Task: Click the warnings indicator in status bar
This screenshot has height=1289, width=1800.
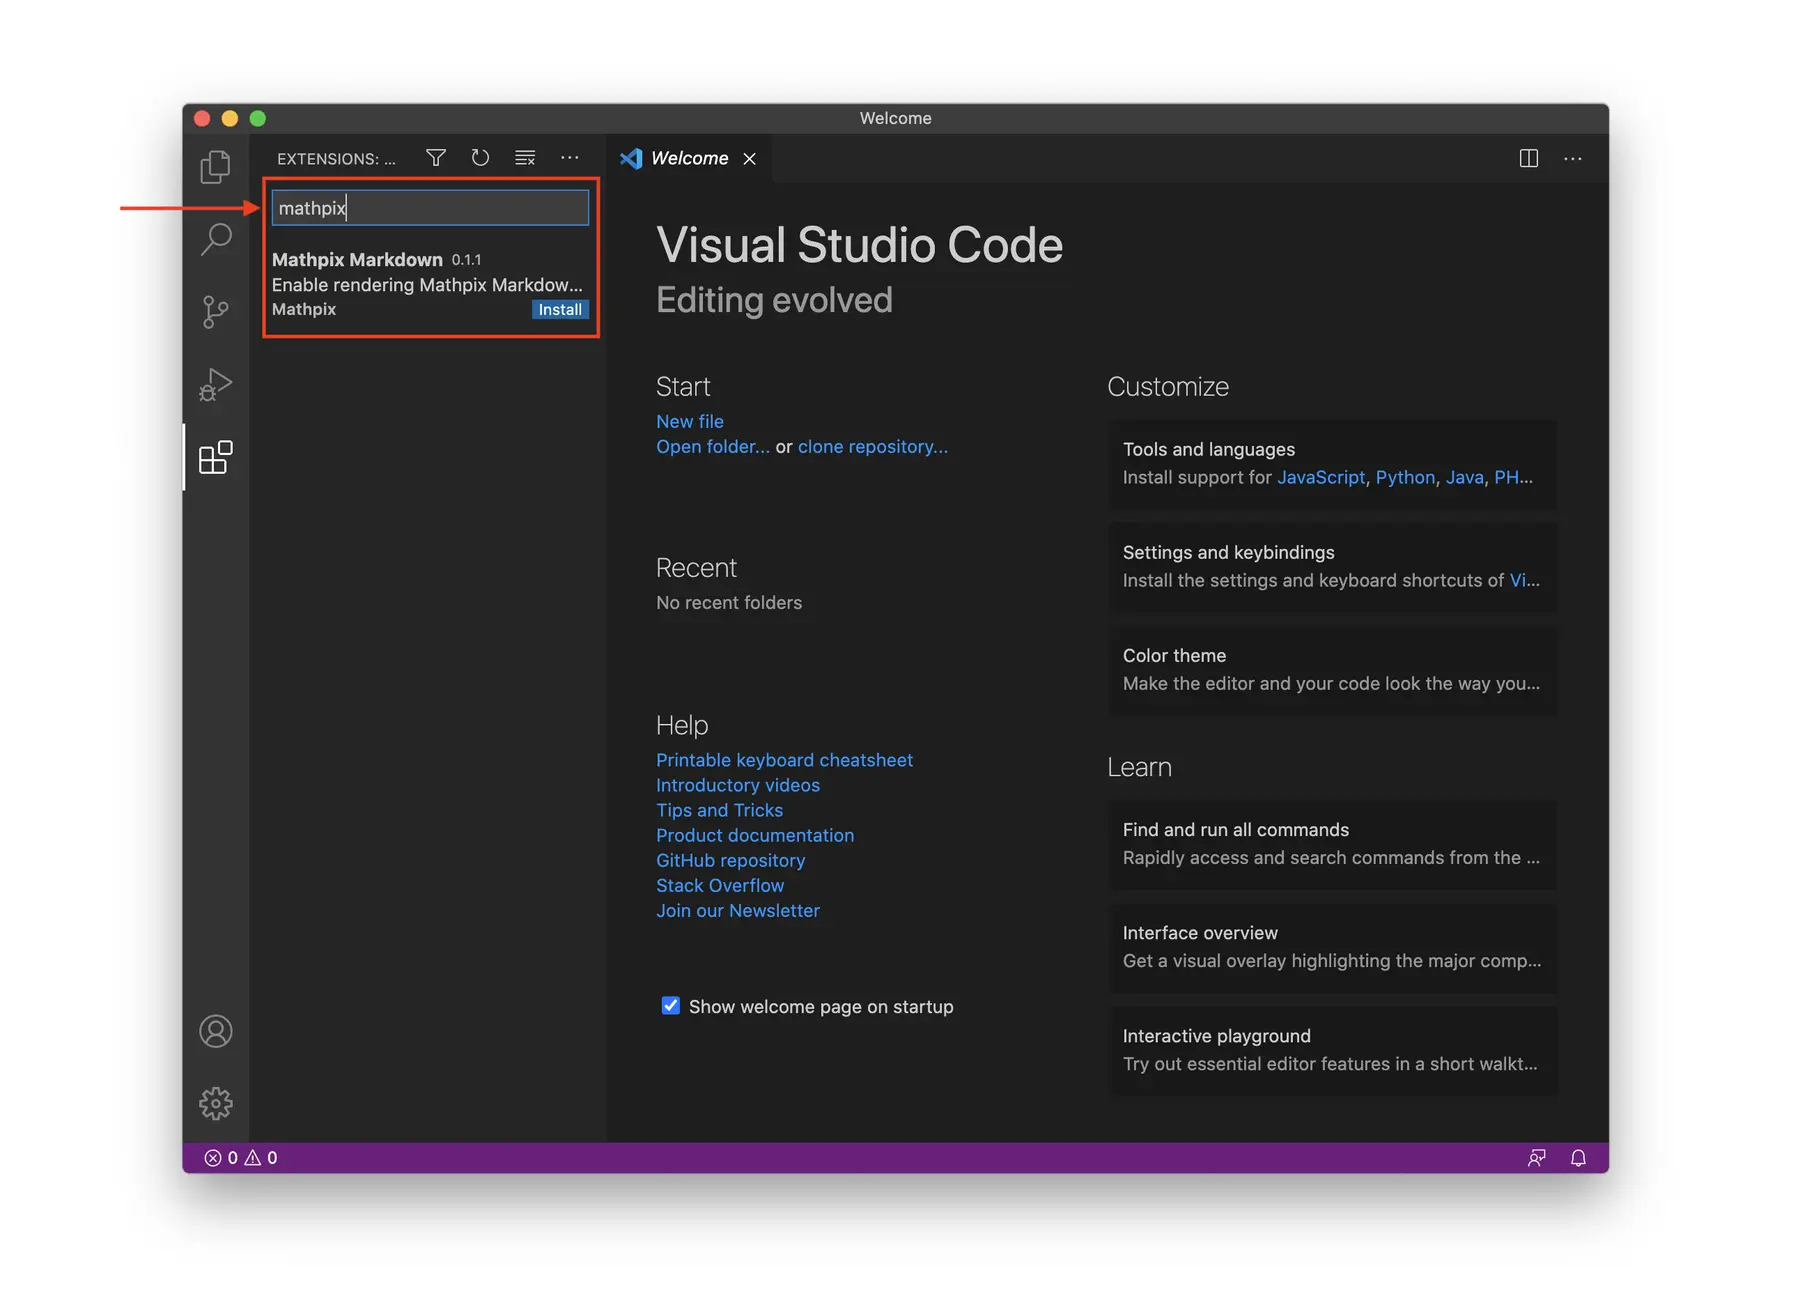Action: [x=261, y=1158]
